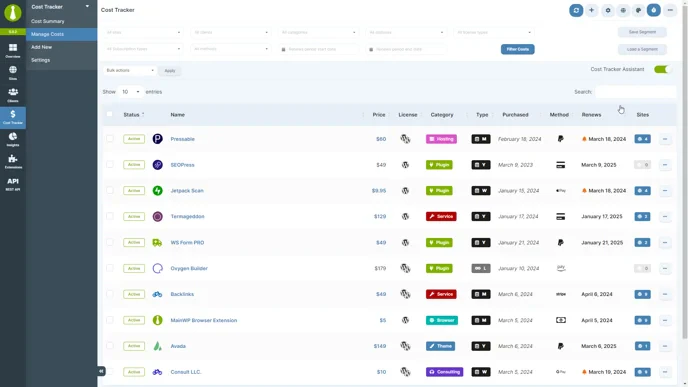Image resolution: width=688 pixels, height=387 pixels.
Task: Toggle the Cost Tracker Assistant switch
Action: pos(661,69)
